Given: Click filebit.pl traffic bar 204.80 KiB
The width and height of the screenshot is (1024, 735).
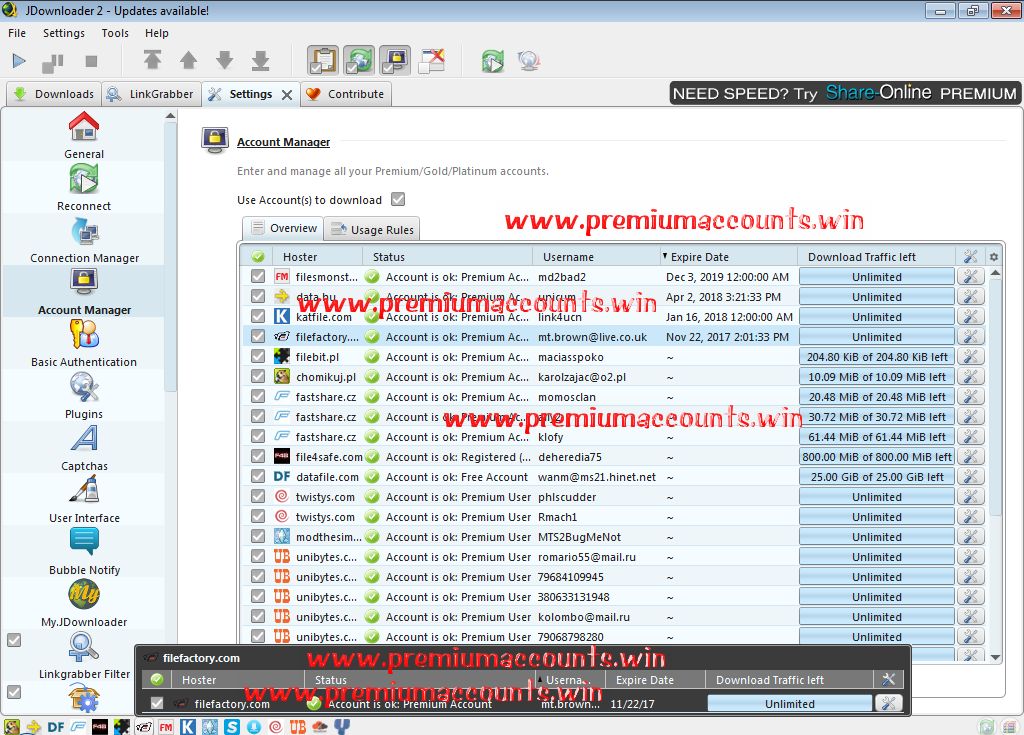Looking at the screenshot, I should click(x=876, y=357).
